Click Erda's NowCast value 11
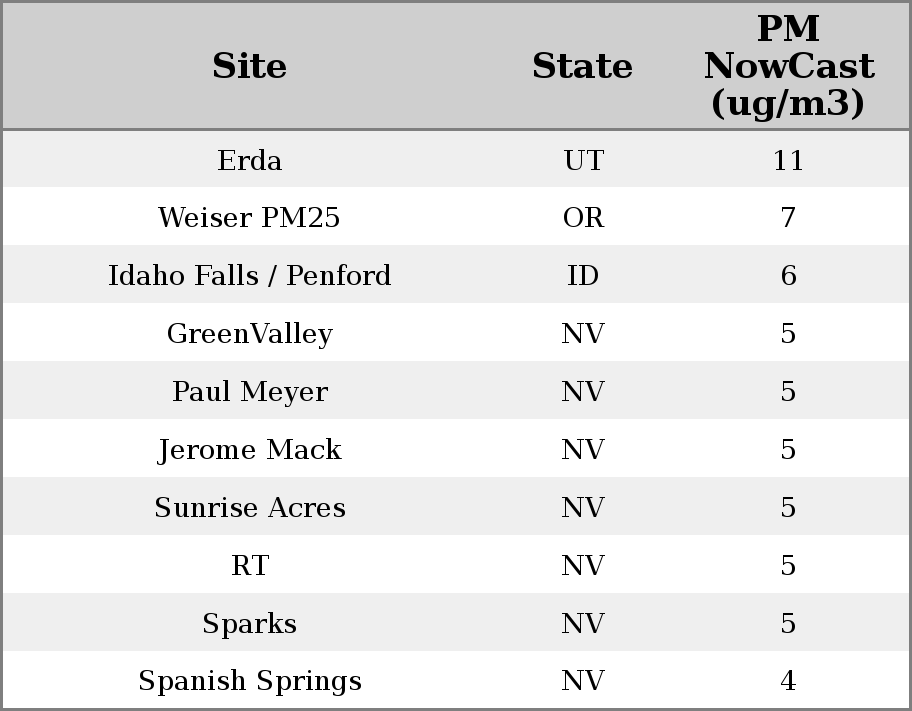This screenshot has width=912, height=711. tap(788, 160)
